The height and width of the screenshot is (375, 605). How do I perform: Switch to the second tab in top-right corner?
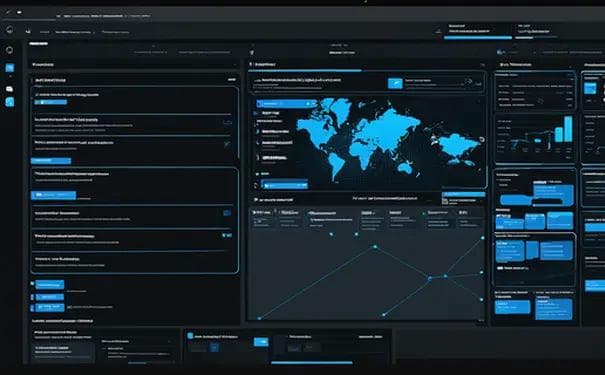coord(536,31)
